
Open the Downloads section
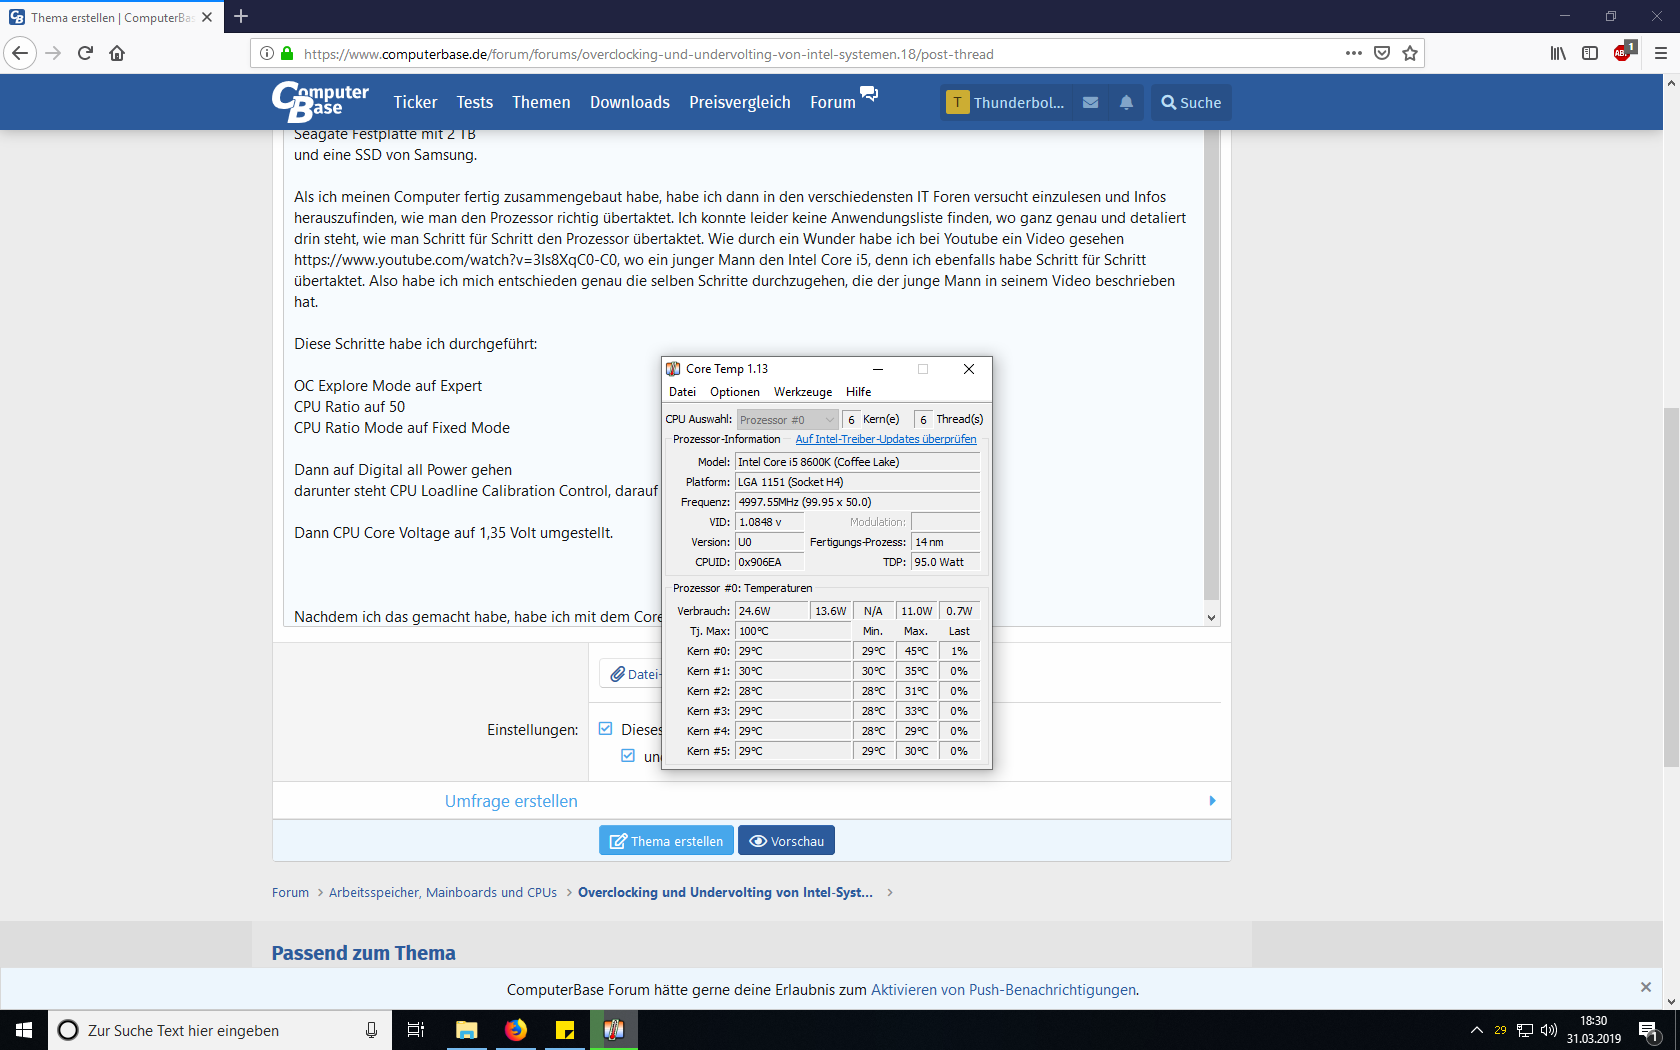coord(630,102)
